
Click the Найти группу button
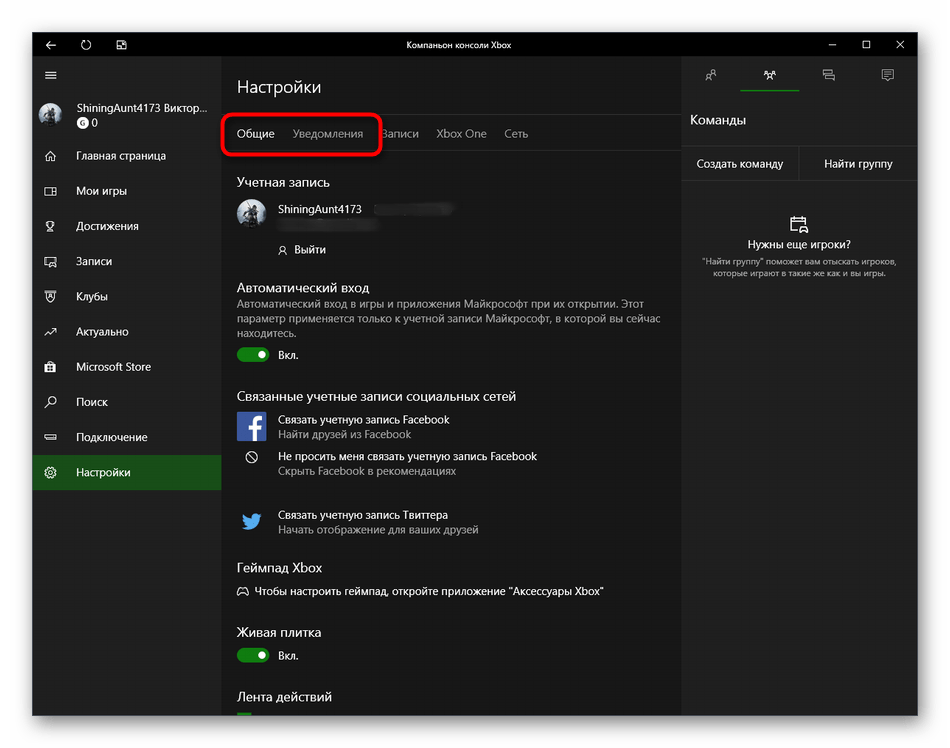[858, 164]
